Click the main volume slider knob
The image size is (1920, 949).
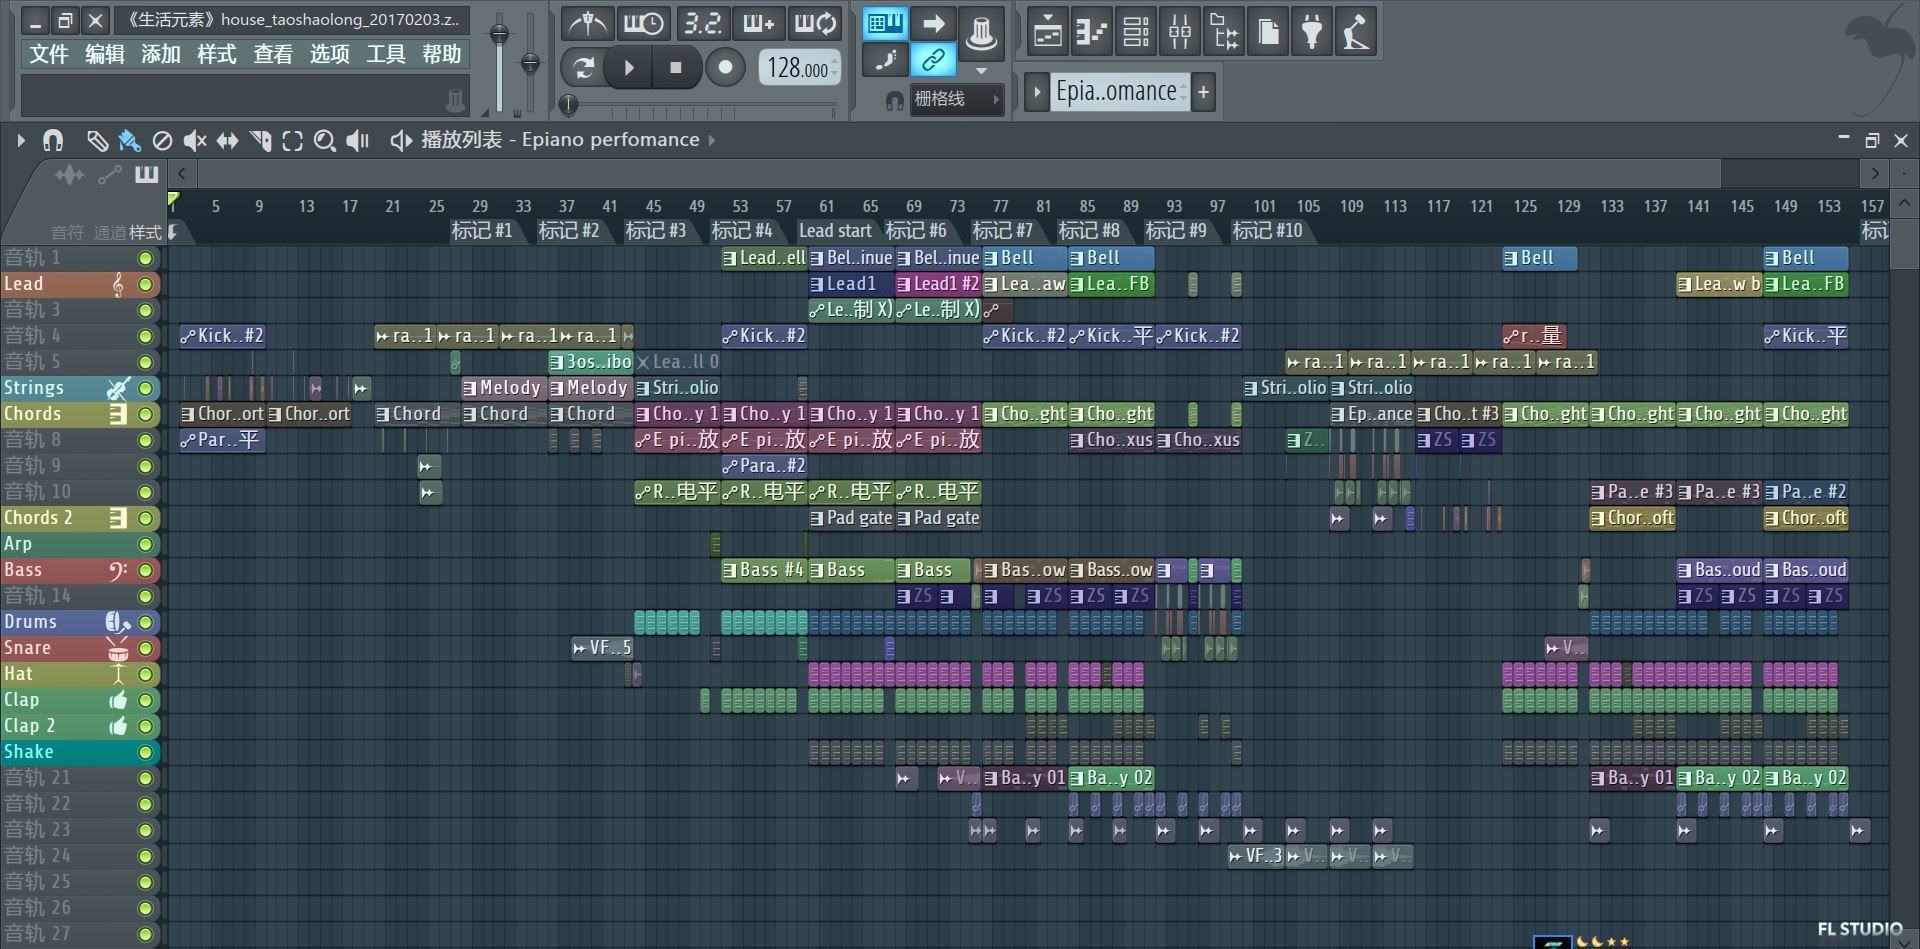(x=499, y=34)
